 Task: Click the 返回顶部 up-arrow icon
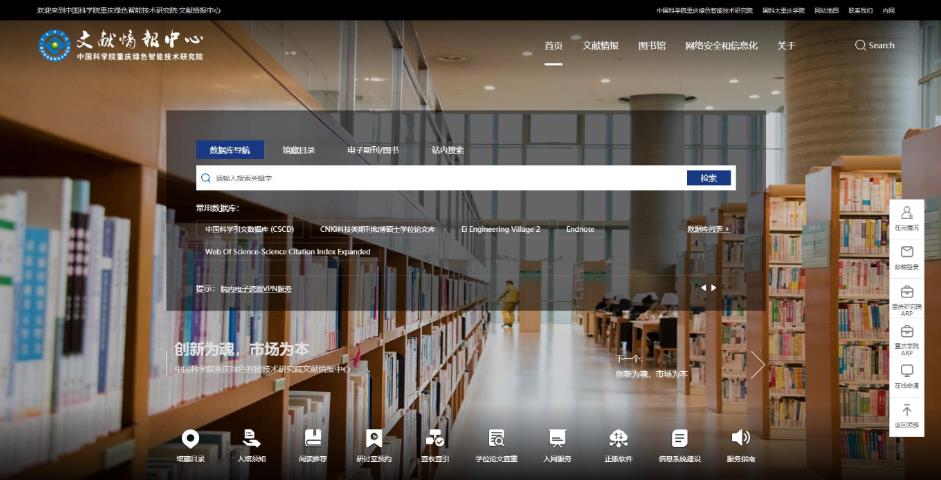906,410
